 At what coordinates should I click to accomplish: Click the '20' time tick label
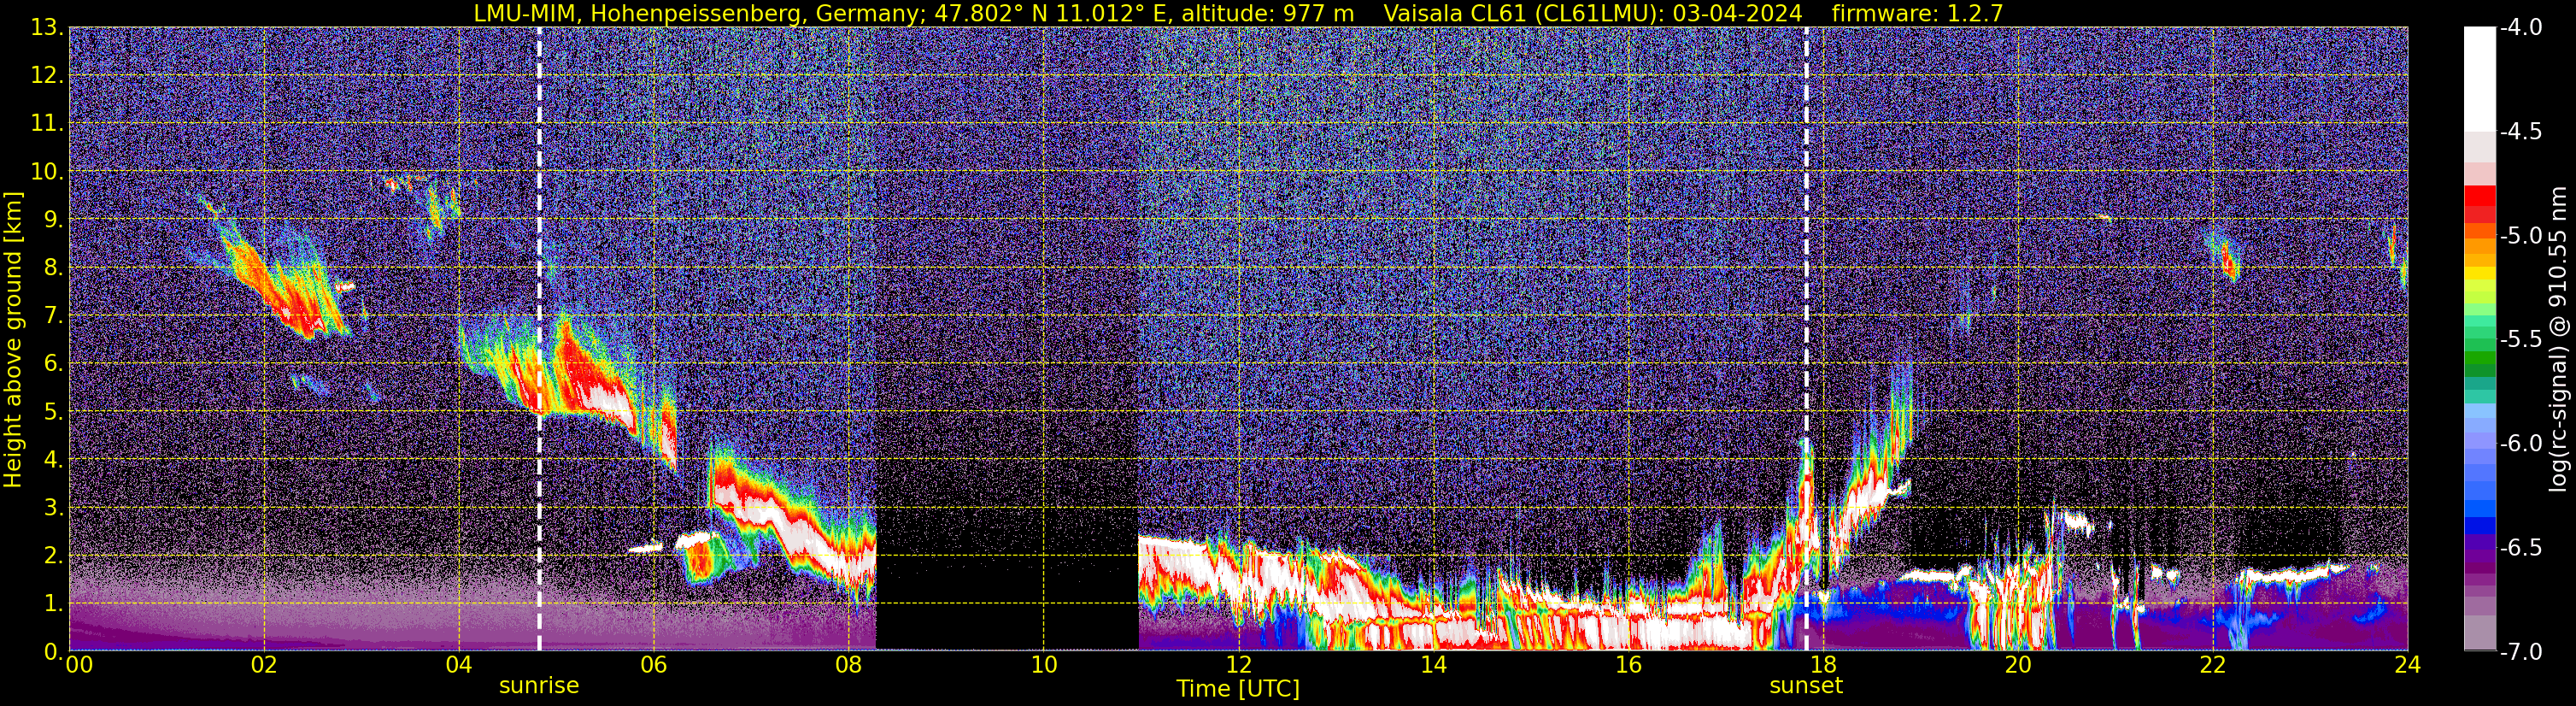2018,665
